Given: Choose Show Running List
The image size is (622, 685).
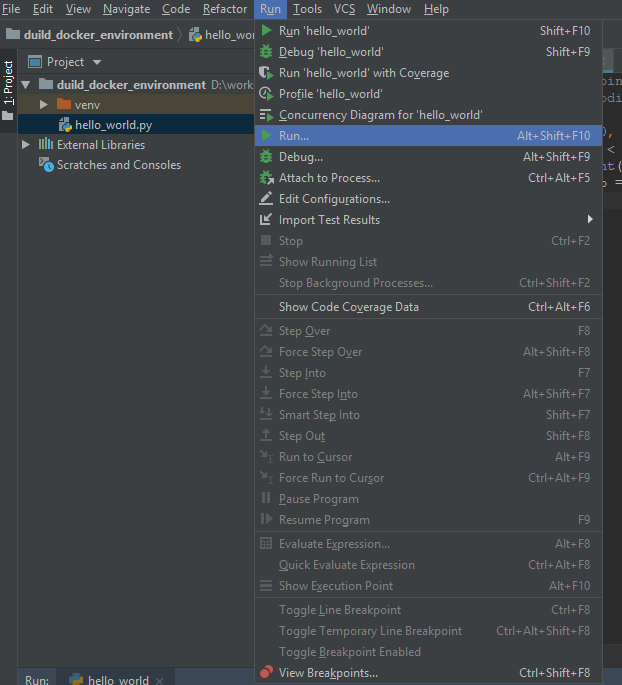Looking at the screenshot, I should [x=428, y=262].
